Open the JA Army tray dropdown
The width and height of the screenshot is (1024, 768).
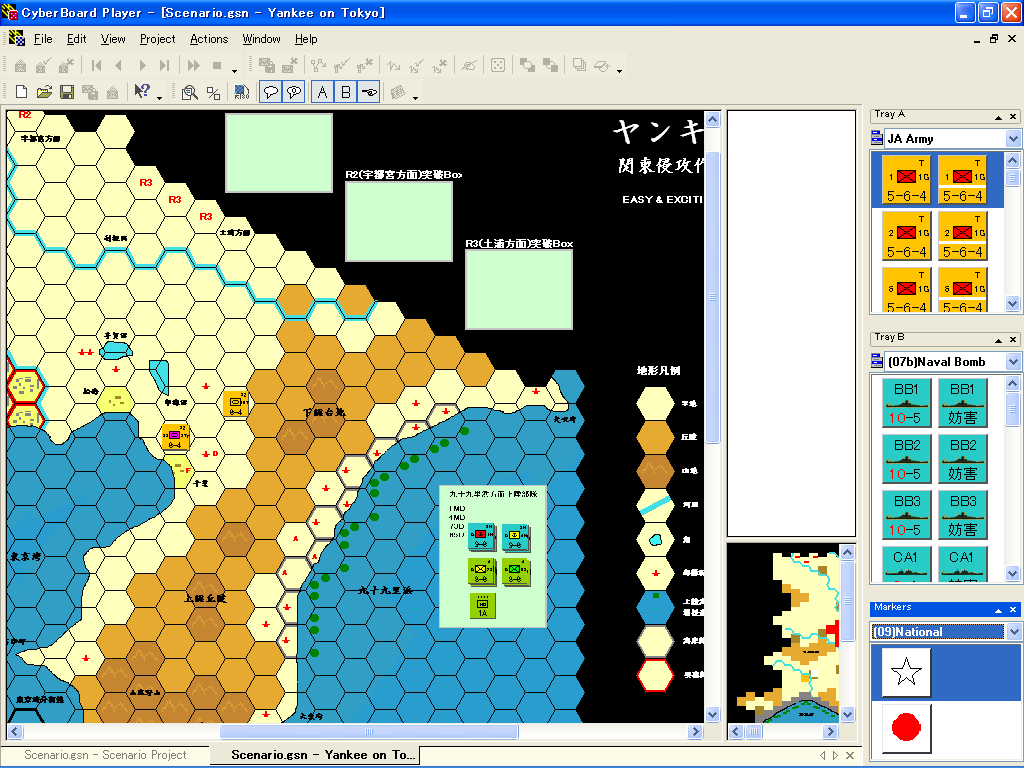coord(1013,138)
